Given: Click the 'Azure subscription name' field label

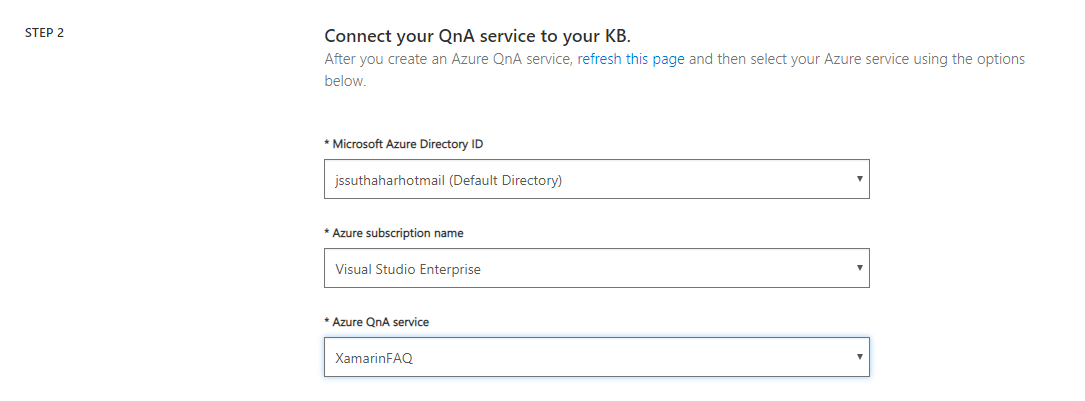Looking at the screenshot, I should click(398, 233).
